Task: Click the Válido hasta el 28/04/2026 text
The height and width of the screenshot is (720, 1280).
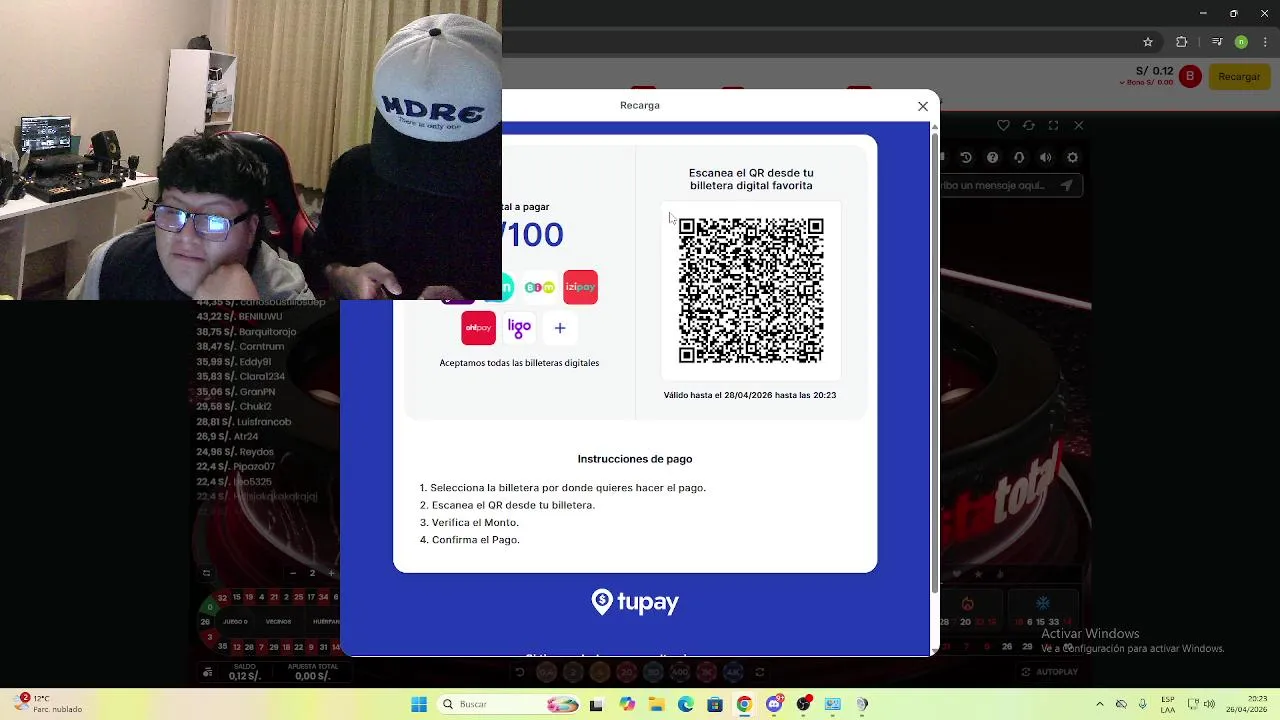Action: [750, 395]
